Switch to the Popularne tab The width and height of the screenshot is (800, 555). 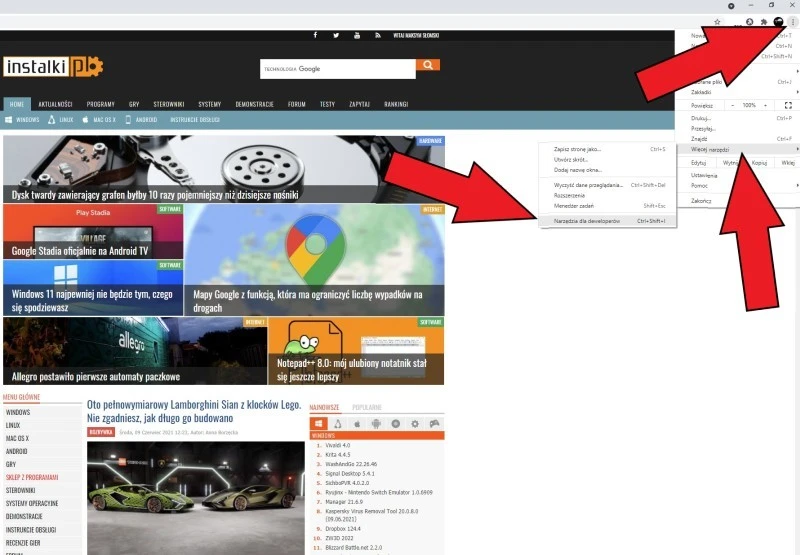point(366,408)
